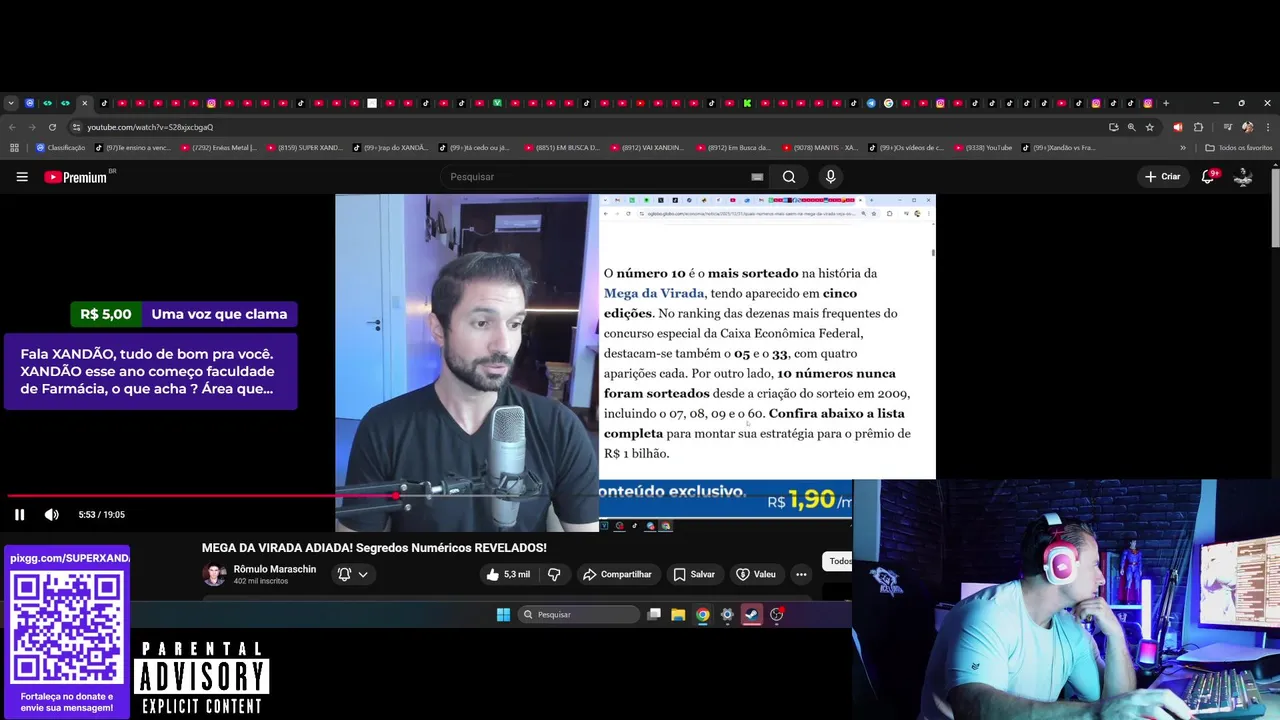Open YouTube notifications bell
The image size is (1280, 720).
(1208, 177)
